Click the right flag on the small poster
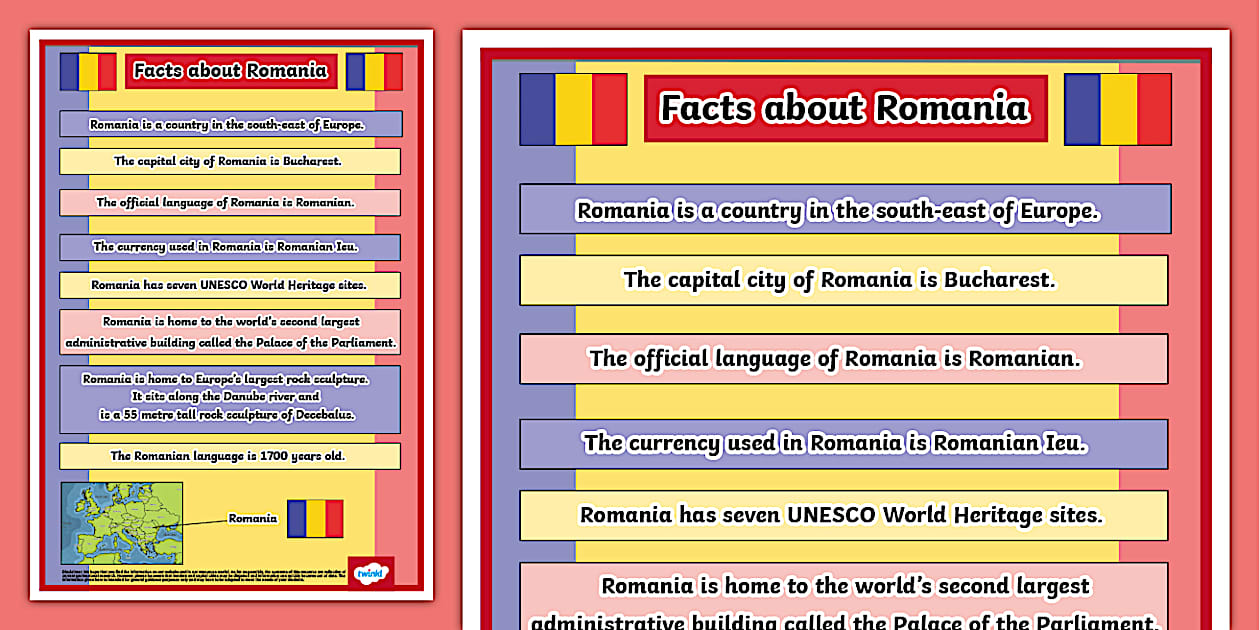This screenshot has height=630, width=1260. pos(374,72)
